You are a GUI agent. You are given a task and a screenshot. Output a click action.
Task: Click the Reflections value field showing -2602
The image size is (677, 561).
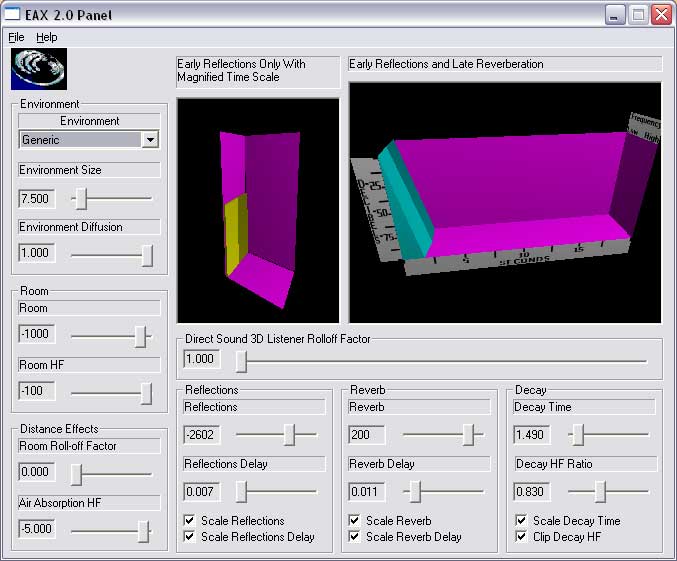click(202, 434)
